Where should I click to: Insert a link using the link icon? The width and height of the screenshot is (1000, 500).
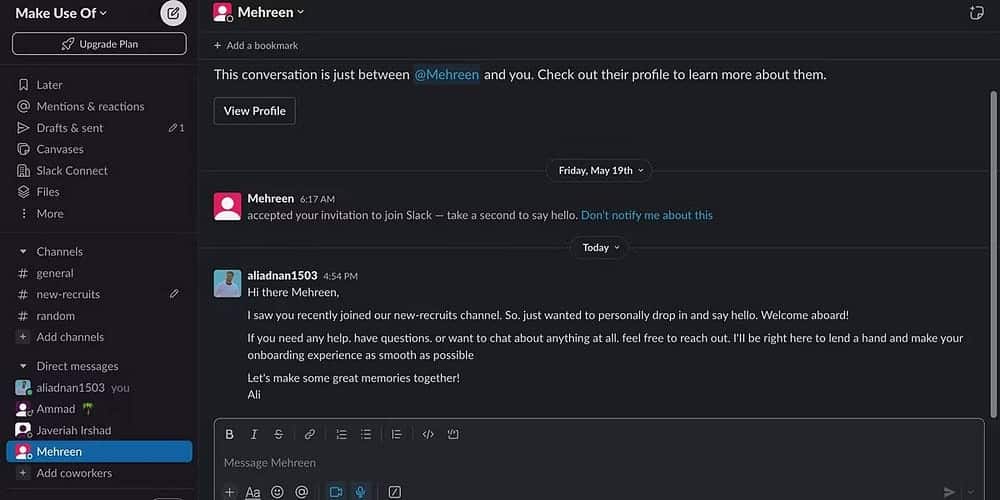(310, 434)
